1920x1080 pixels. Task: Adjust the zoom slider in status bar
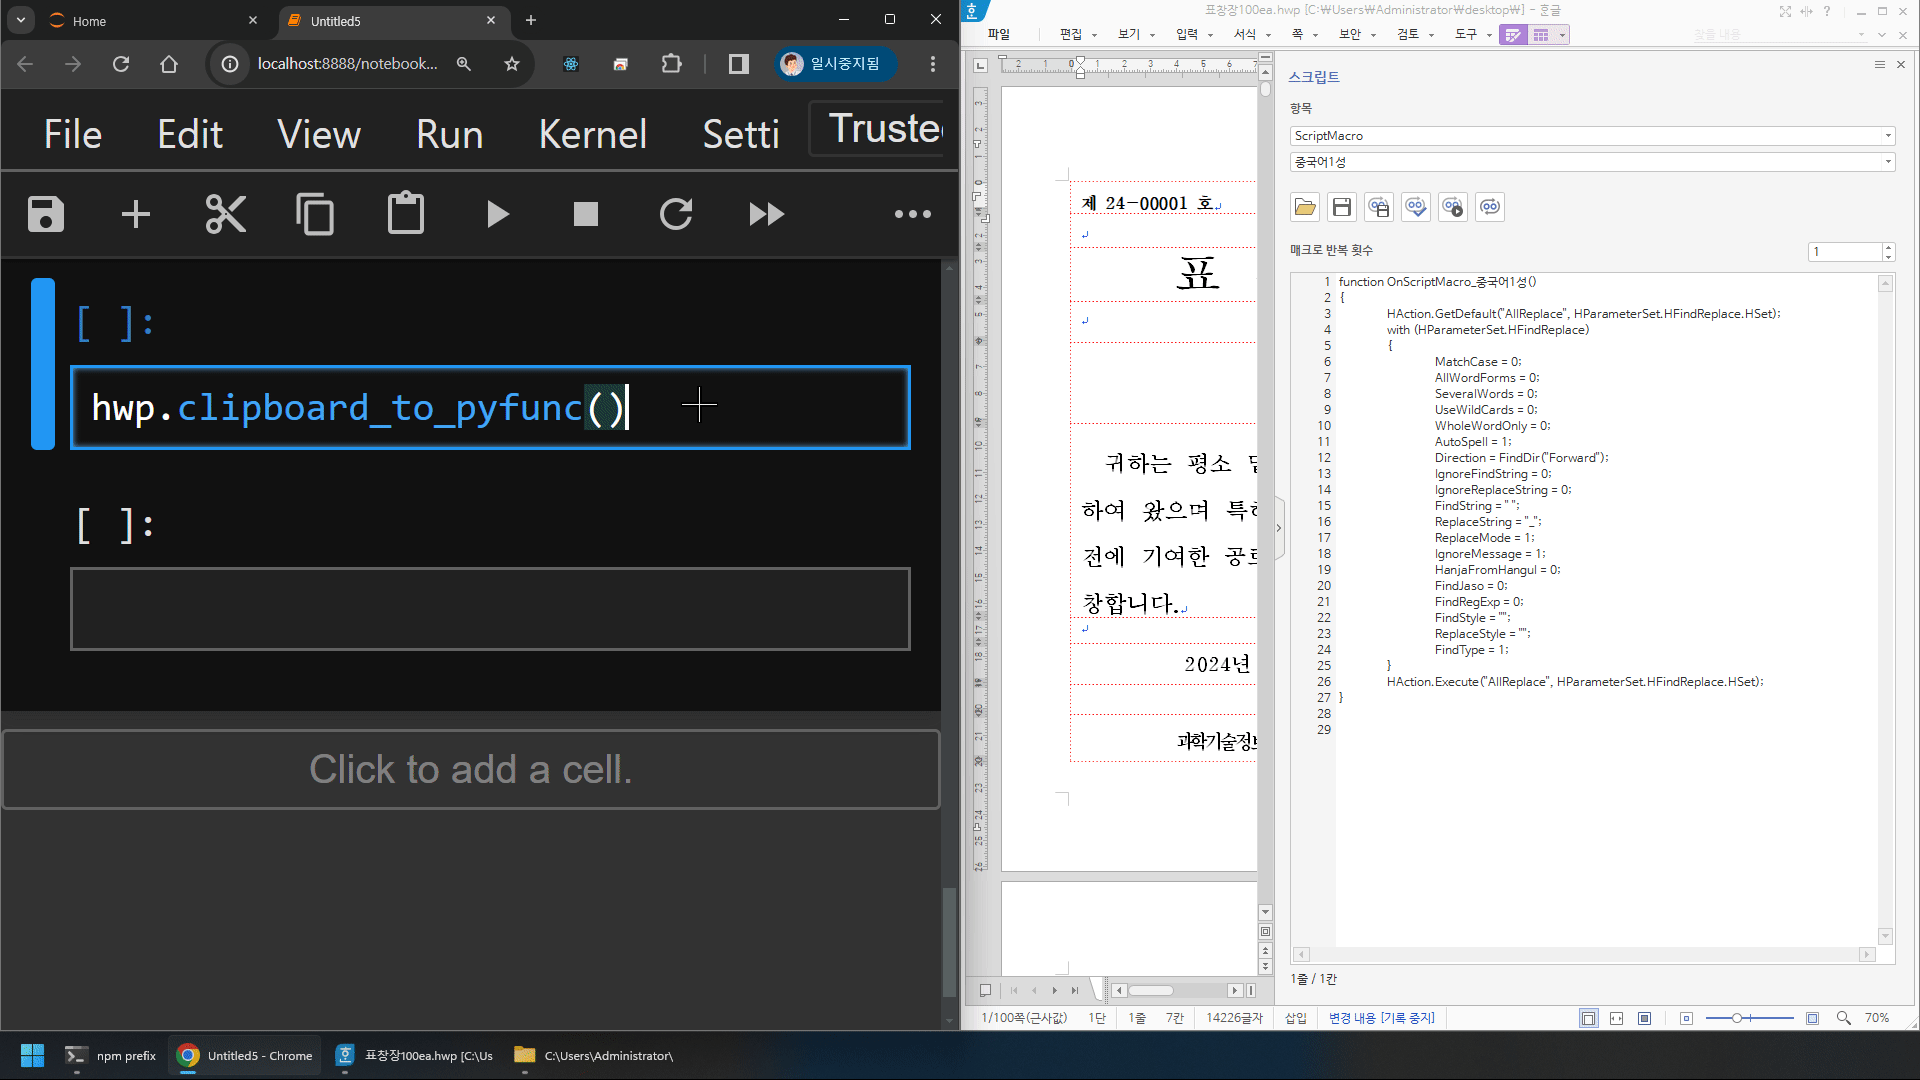[1738, 1018]
